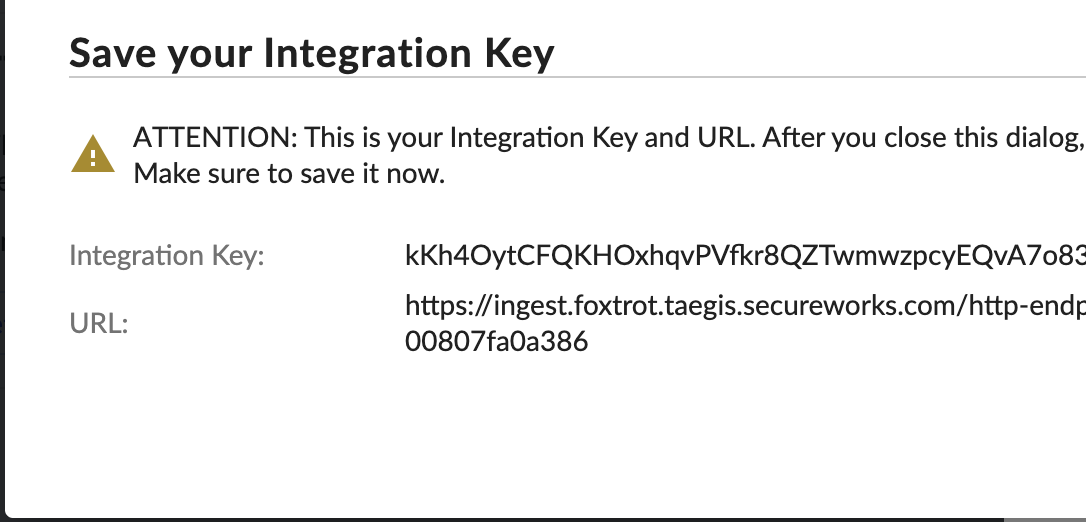Click the horizontal divider beneath the heading

click(578, 77)
